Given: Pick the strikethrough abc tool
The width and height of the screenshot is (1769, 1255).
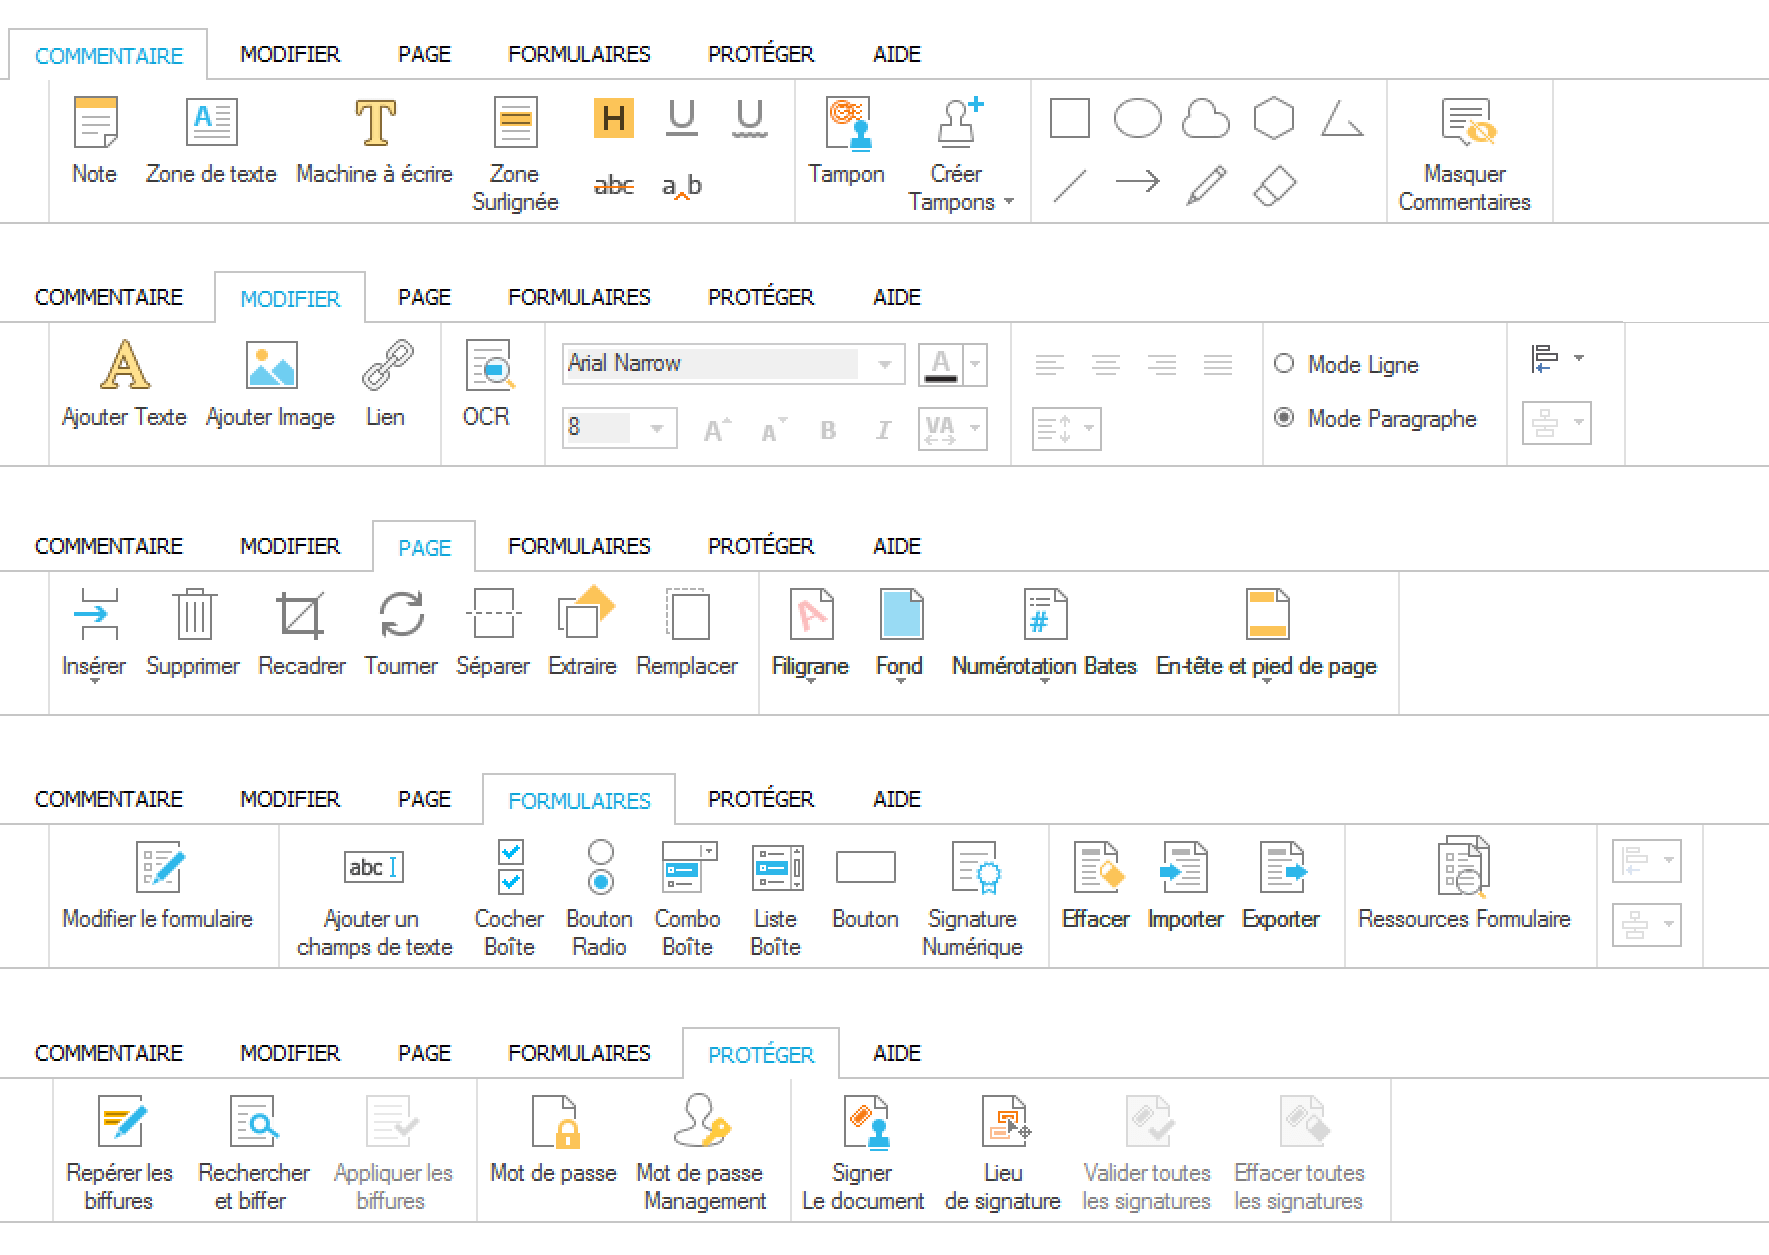Looking at the screenshot, I should [614, 185].
